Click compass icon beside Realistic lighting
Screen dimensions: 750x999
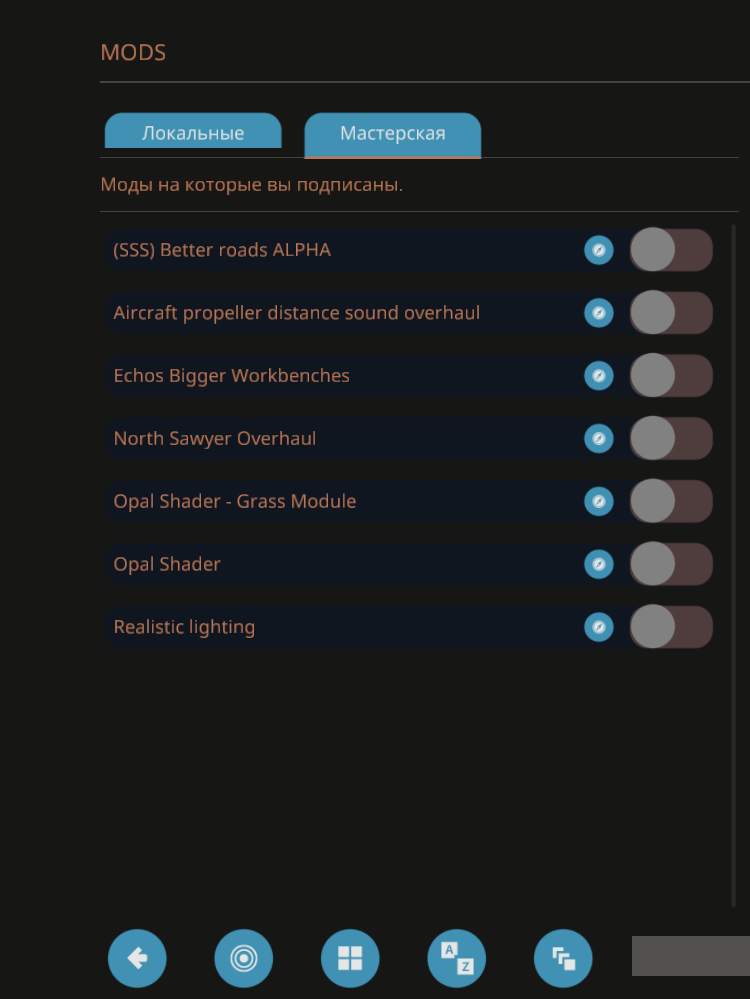[598, 627]
